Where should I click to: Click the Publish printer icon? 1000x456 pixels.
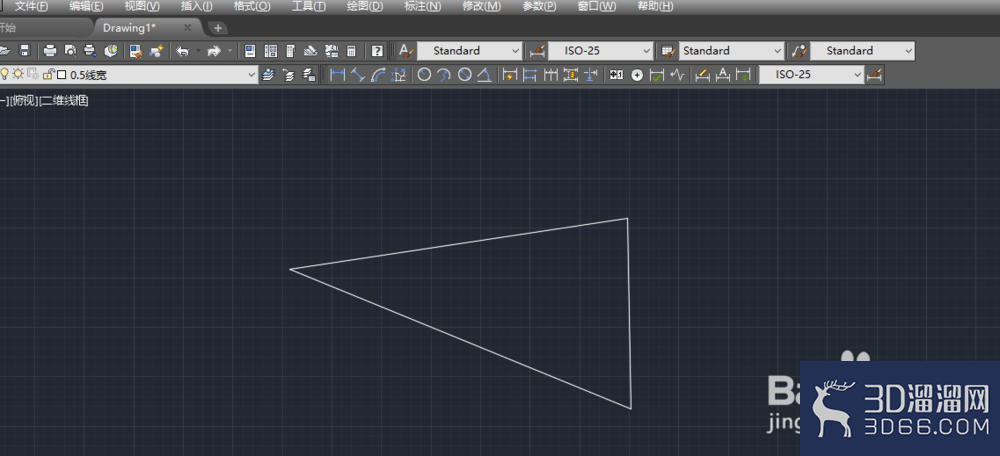click(91, 50)
